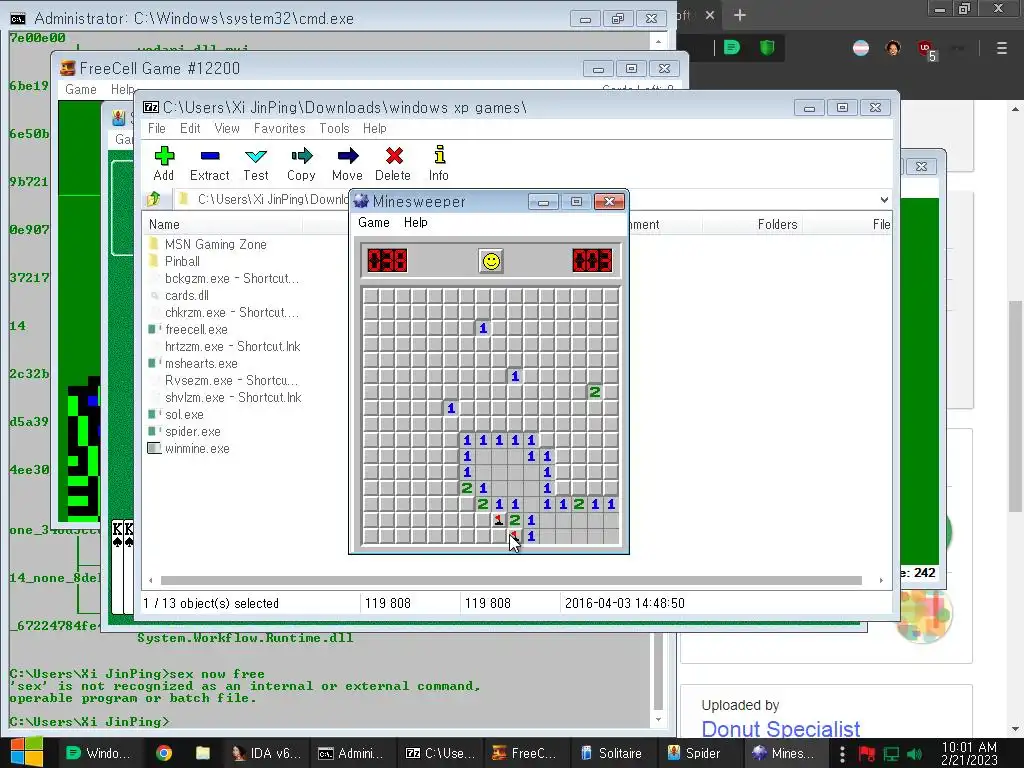Image resolution: width=1024 pixels, height=768 pixels.
Task: Click the Extract toolbar icon
Action: point(210,163)
